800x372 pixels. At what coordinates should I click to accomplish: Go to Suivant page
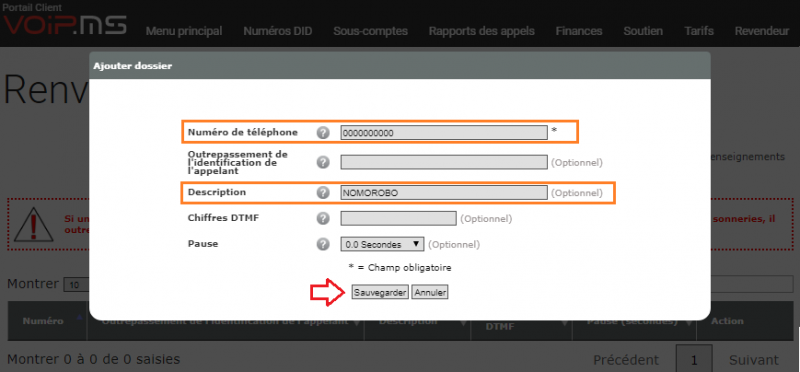point(754,360)
